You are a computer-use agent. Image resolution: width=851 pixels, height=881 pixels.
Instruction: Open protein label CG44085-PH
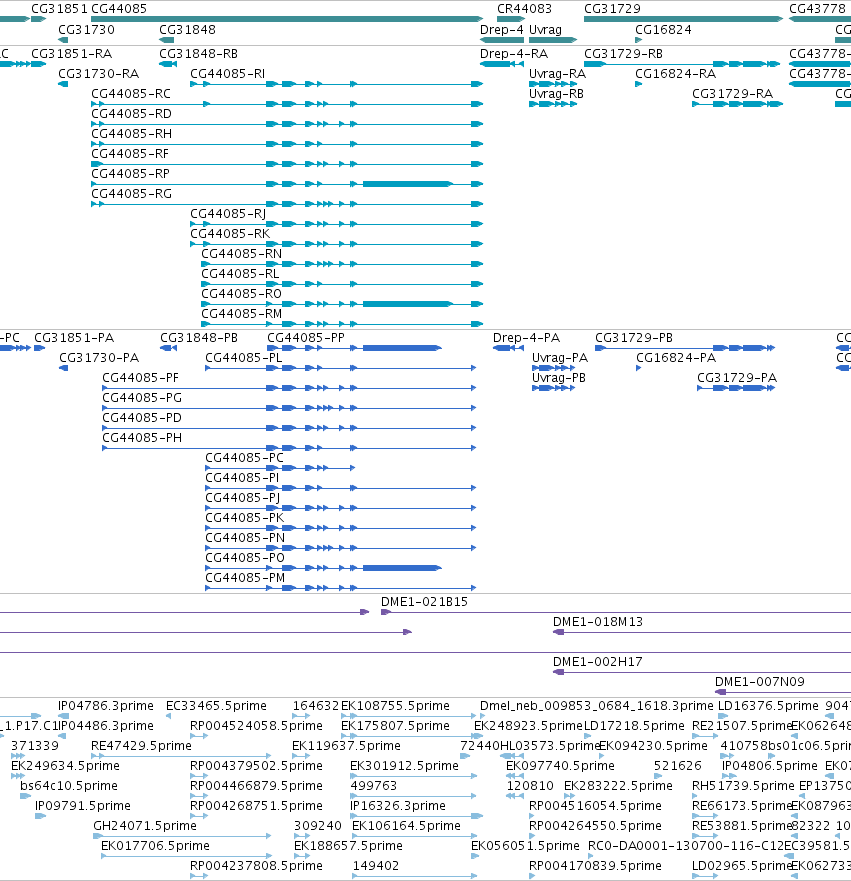pos(142,438)
